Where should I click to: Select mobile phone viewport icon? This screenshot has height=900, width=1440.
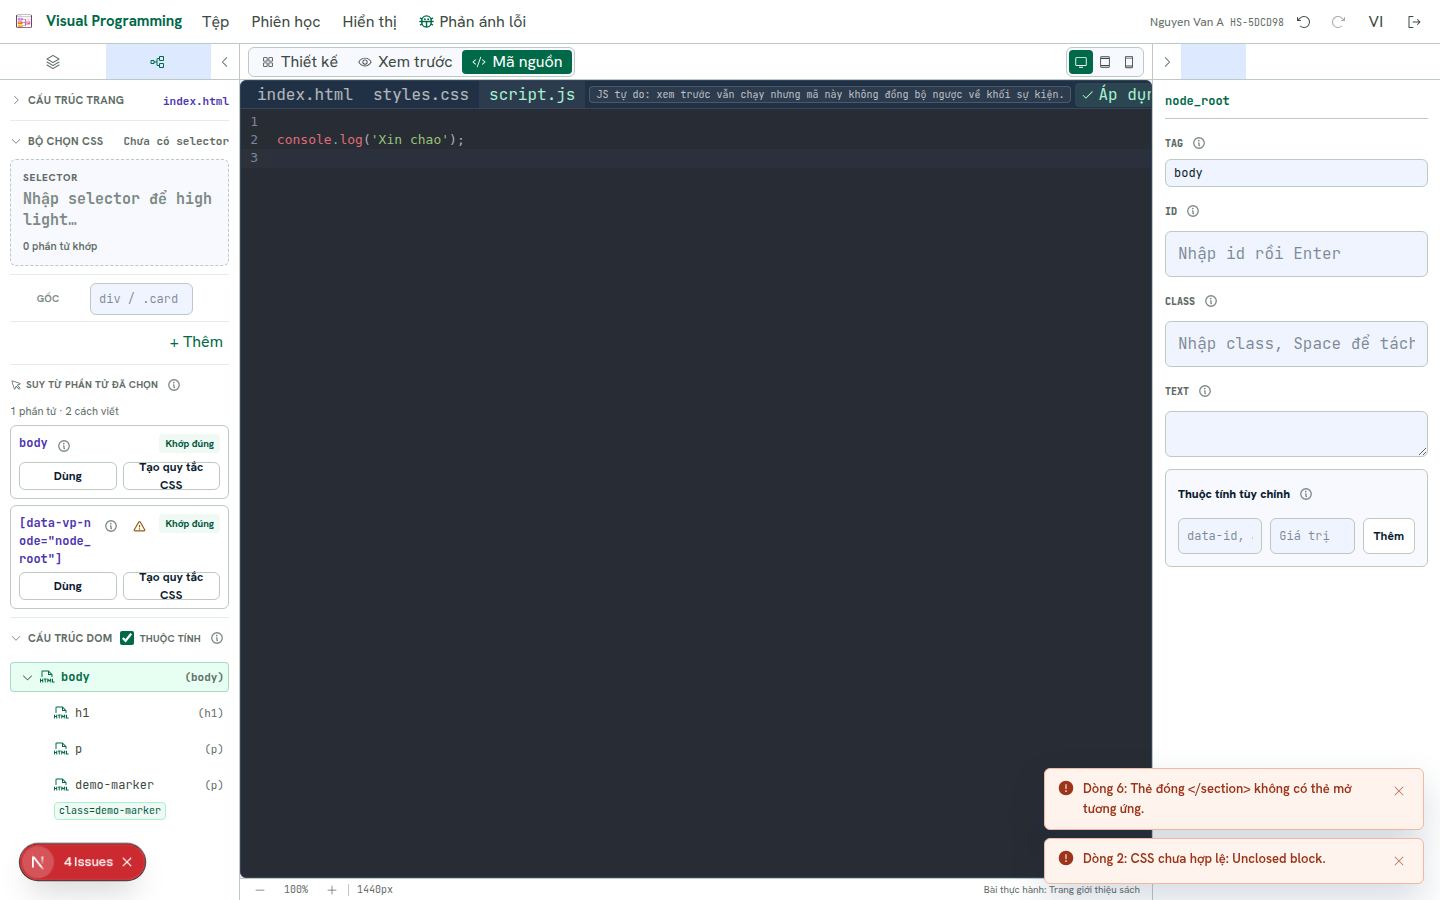1129,62
